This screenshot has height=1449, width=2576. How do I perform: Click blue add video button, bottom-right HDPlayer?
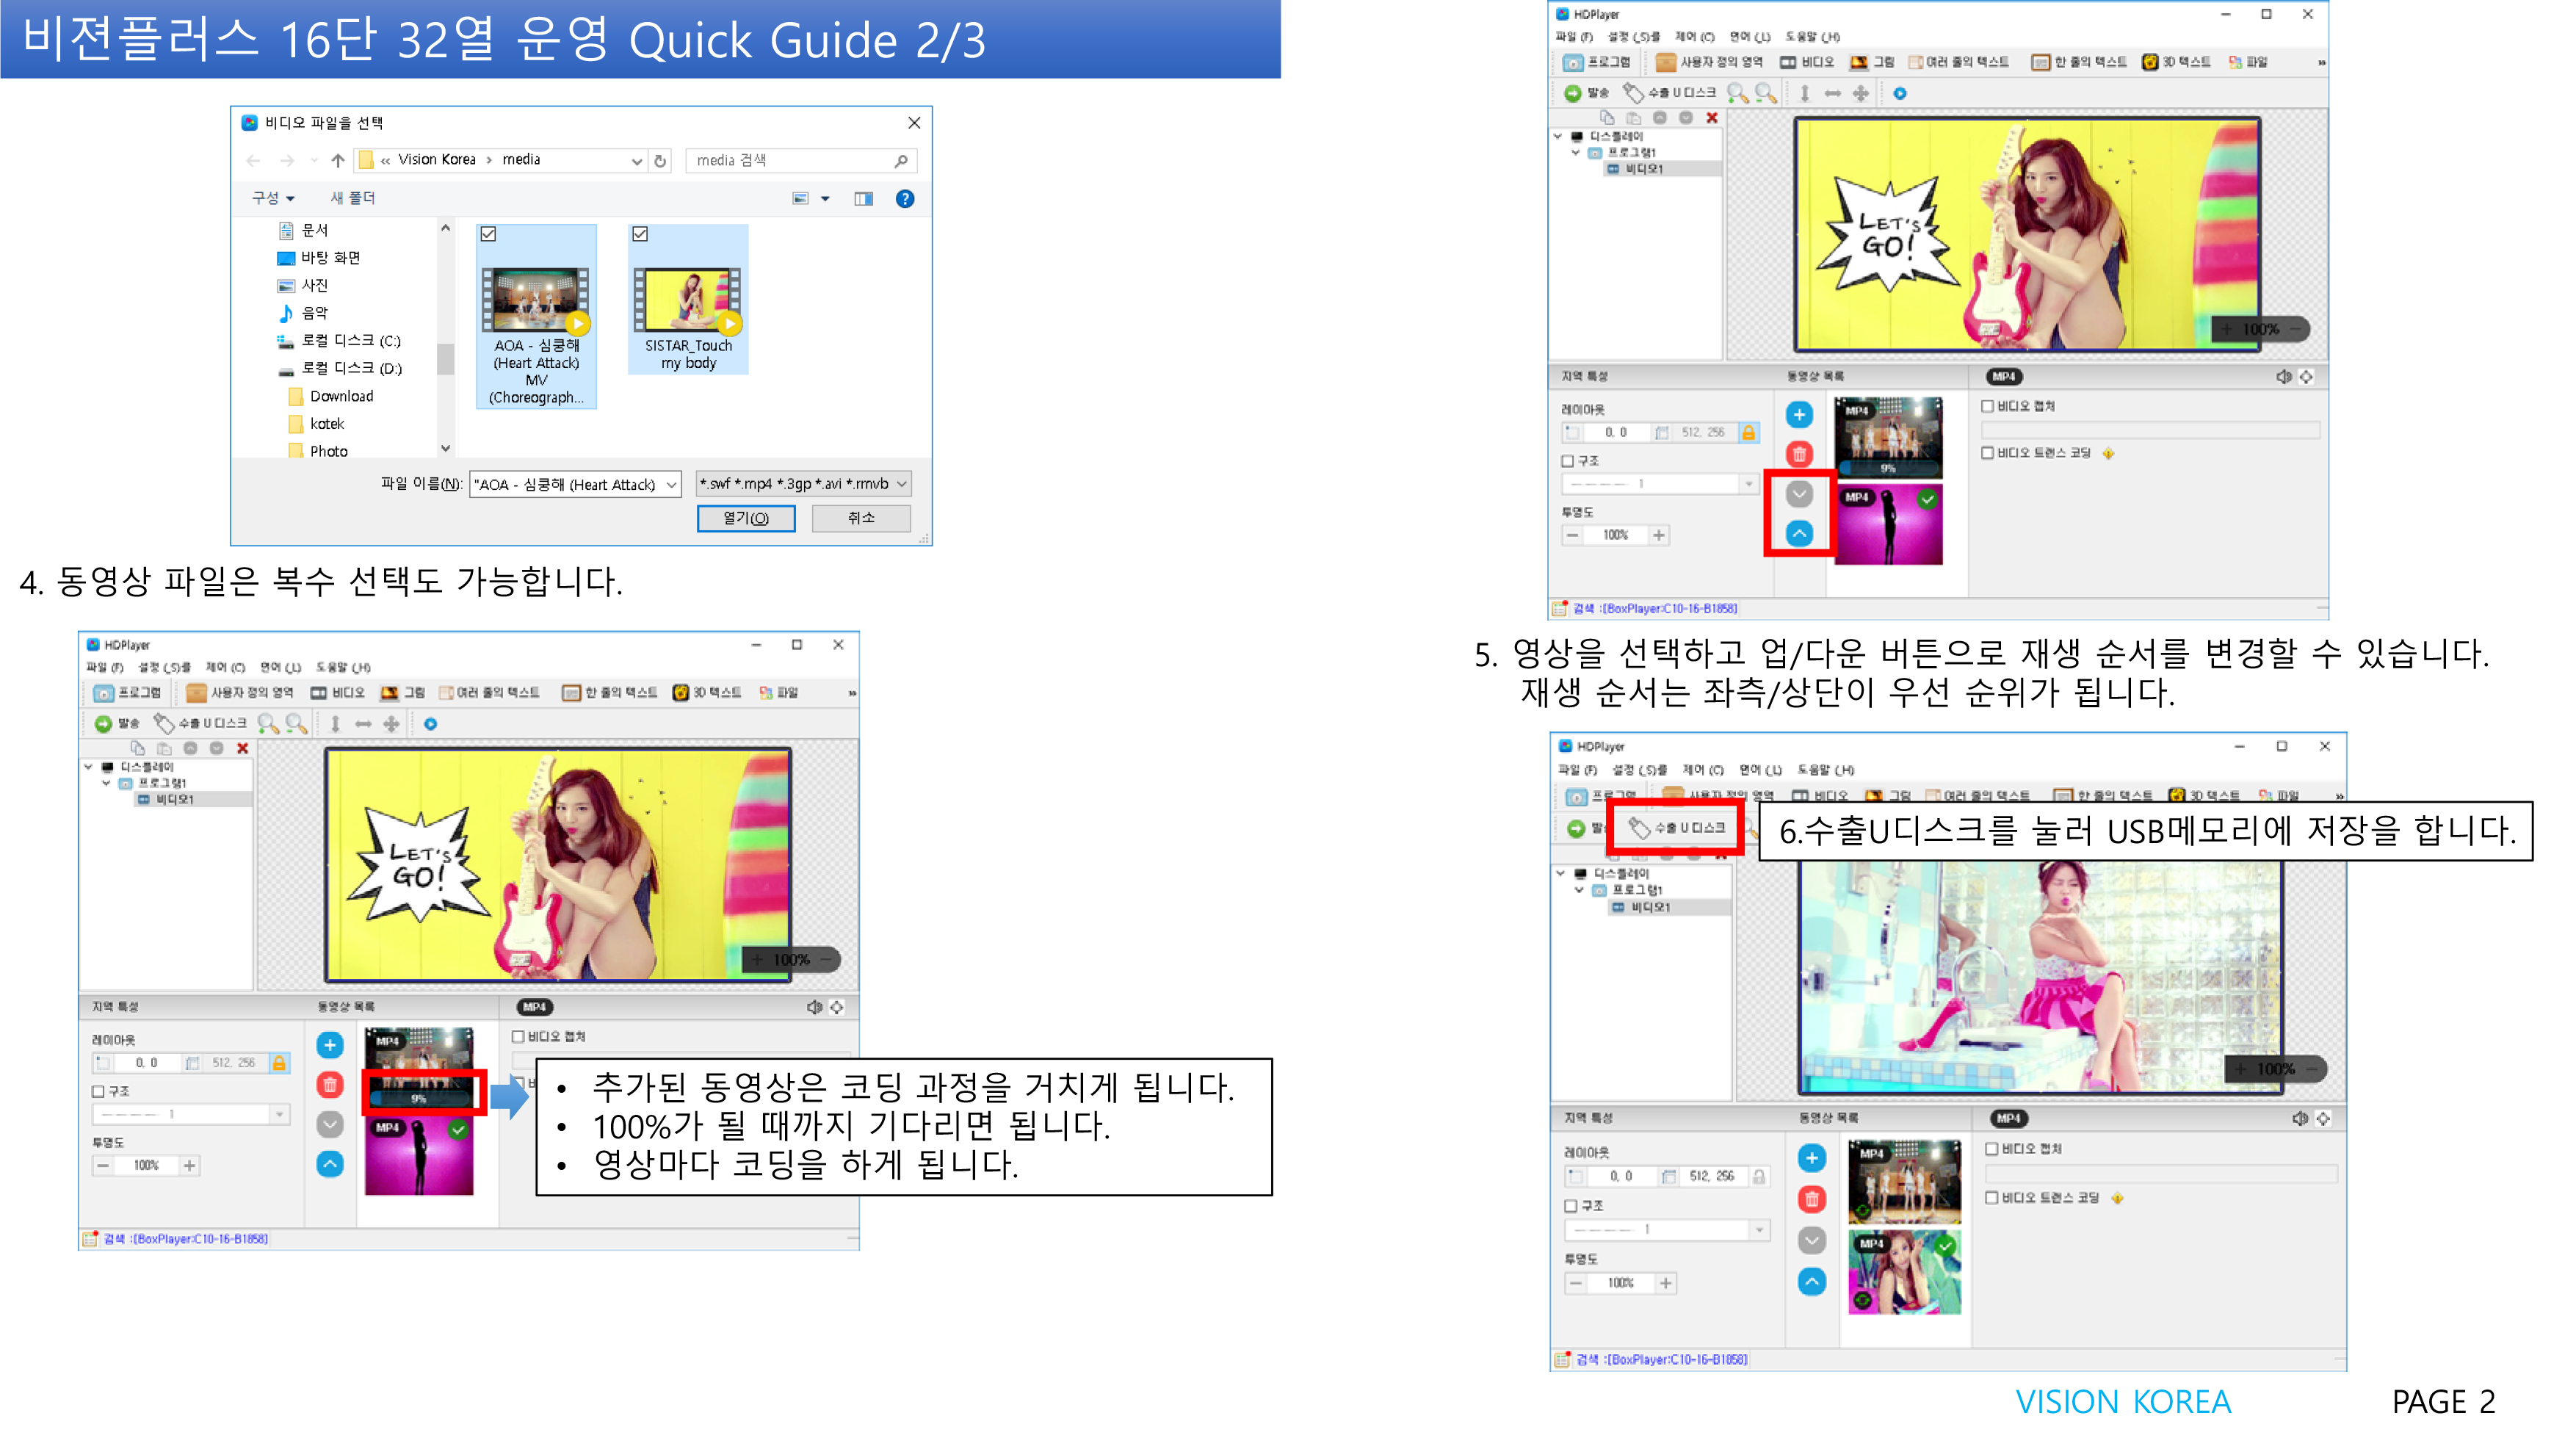coord(1812,1158)
